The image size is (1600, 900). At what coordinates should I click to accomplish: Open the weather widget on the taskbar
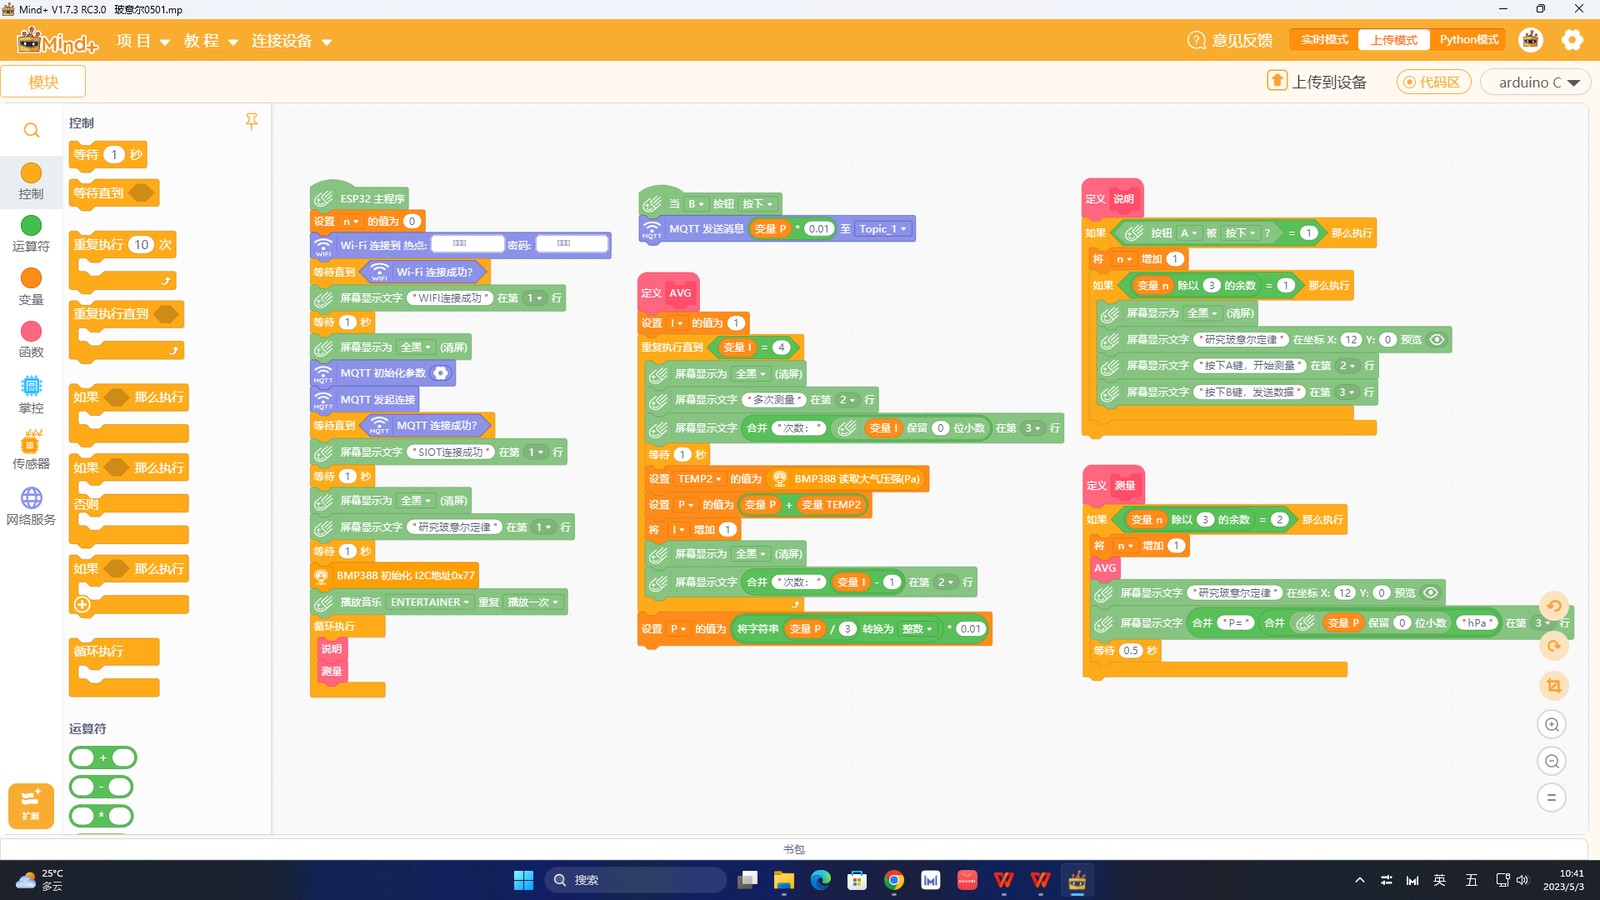click(40, 880)
